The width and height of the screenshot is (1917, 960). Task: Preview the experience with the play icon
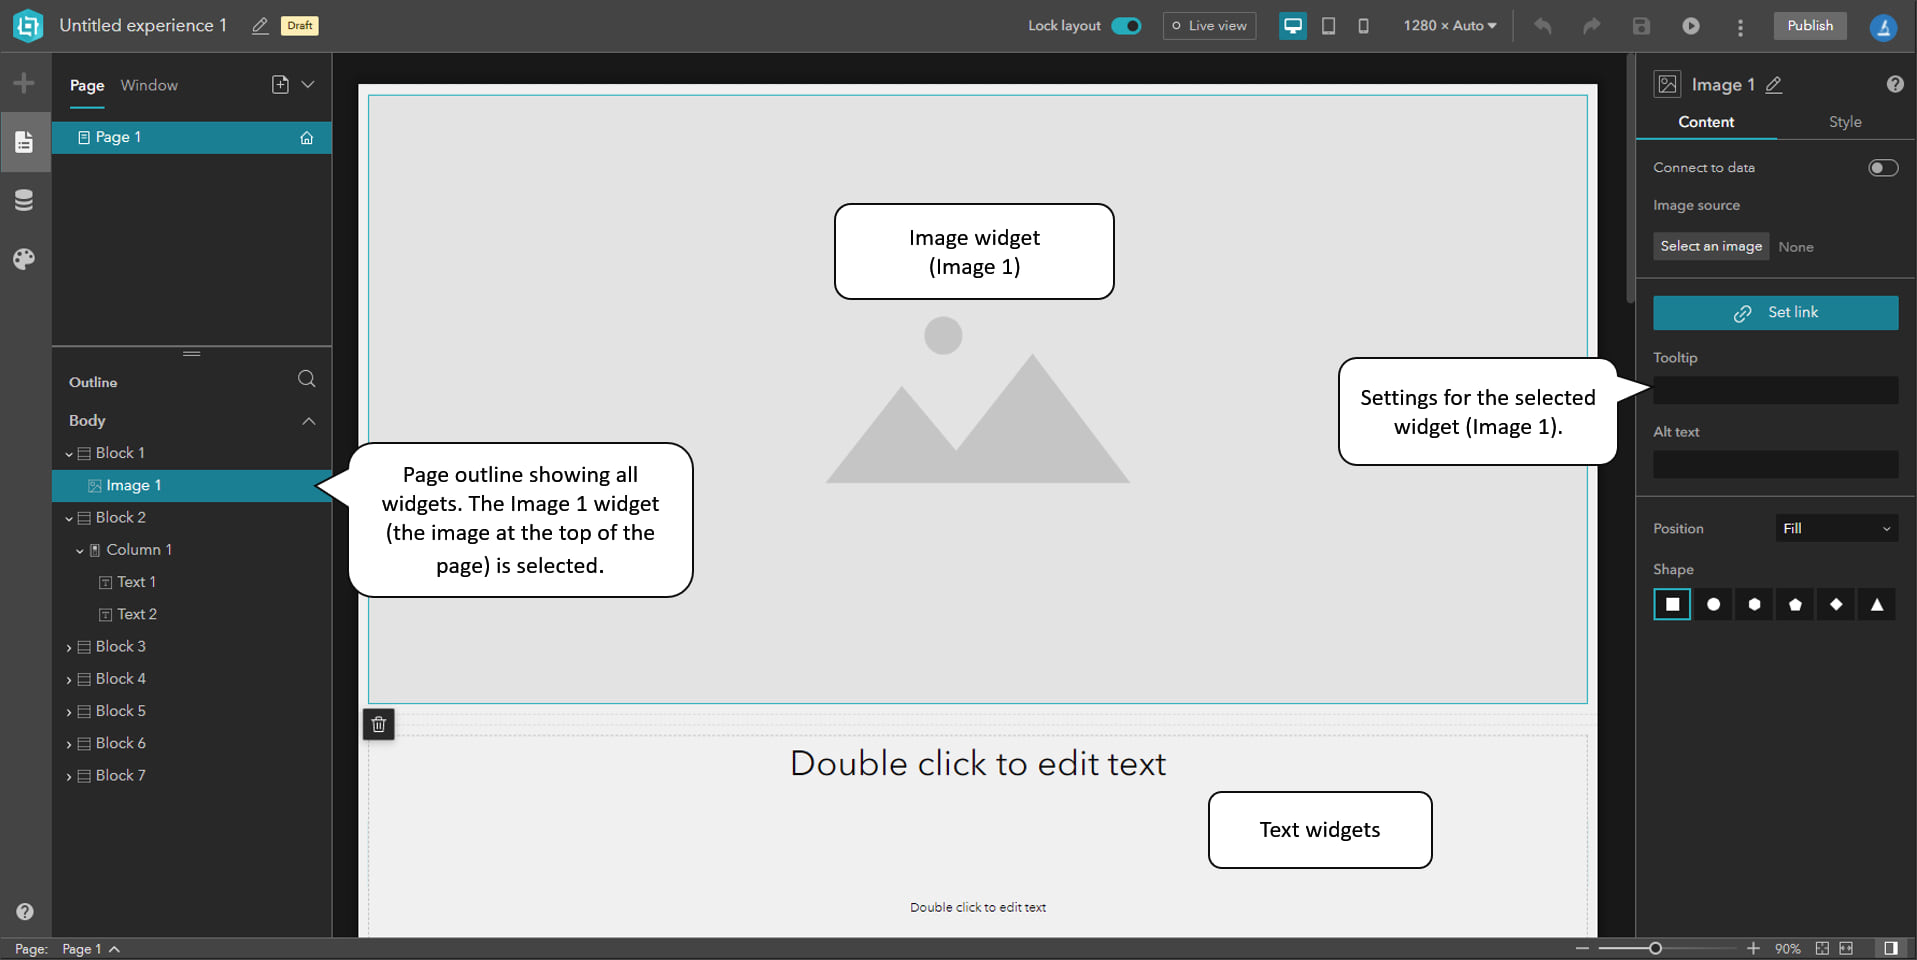tap(1691, 26)
